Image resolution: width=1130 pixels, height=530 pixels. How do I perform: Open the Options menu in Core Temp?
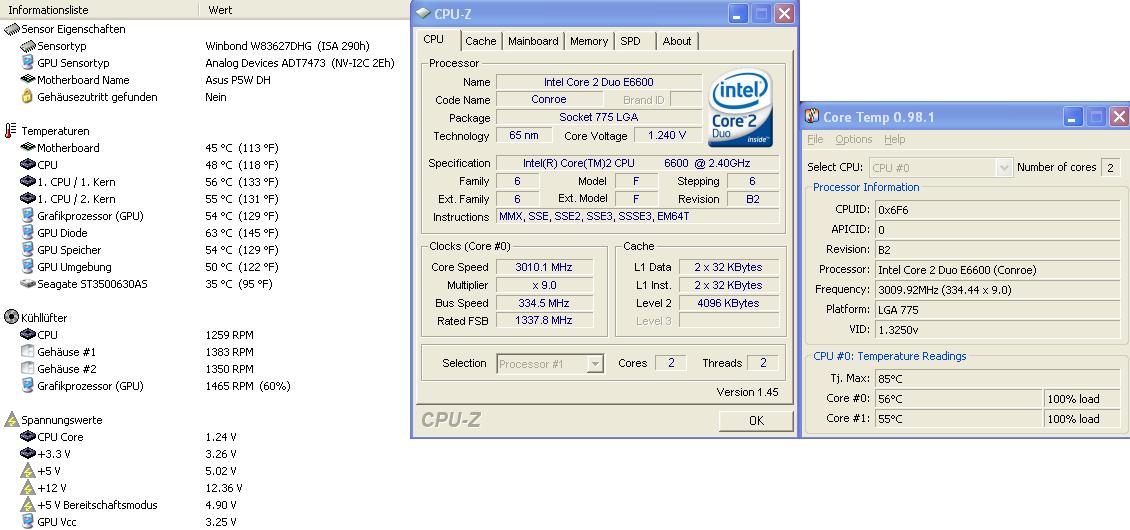click(854, 139)
